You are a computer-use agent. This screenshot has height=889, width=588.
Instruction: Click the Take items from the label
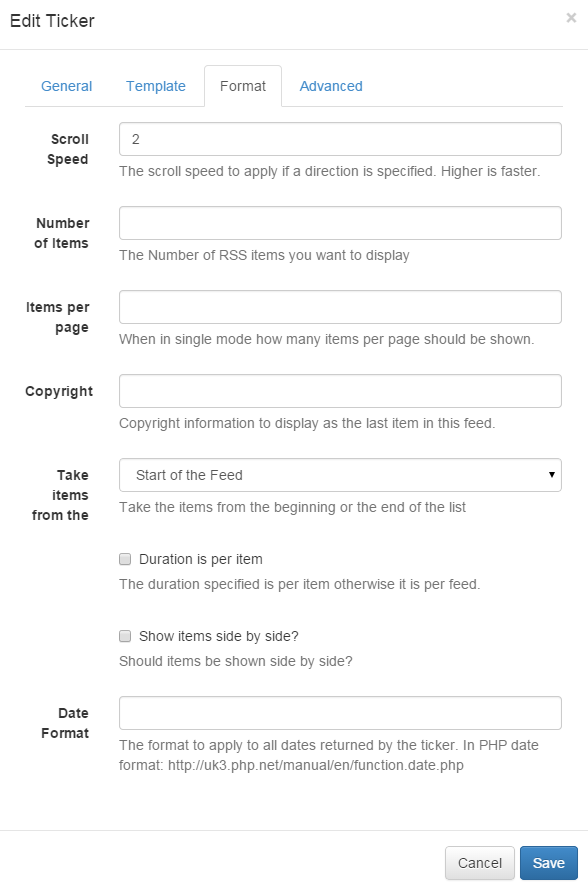click(60, 495)
